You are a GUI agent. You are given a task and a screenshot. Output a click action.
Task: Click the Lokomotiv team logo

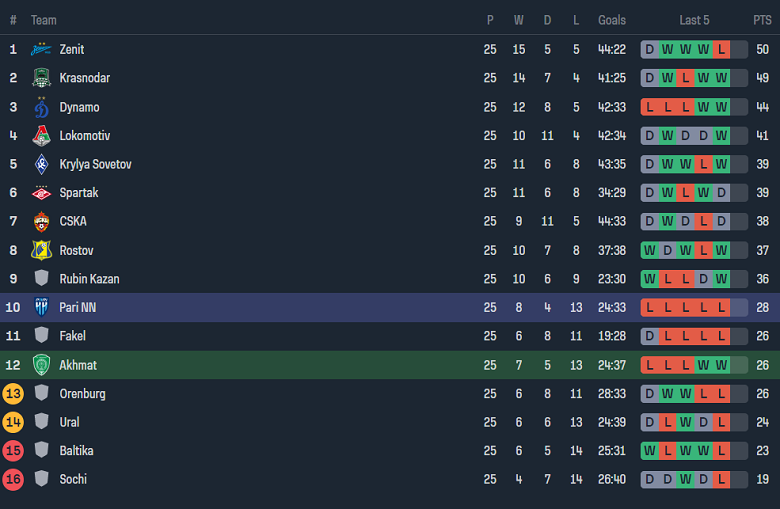tap(41, 136)
